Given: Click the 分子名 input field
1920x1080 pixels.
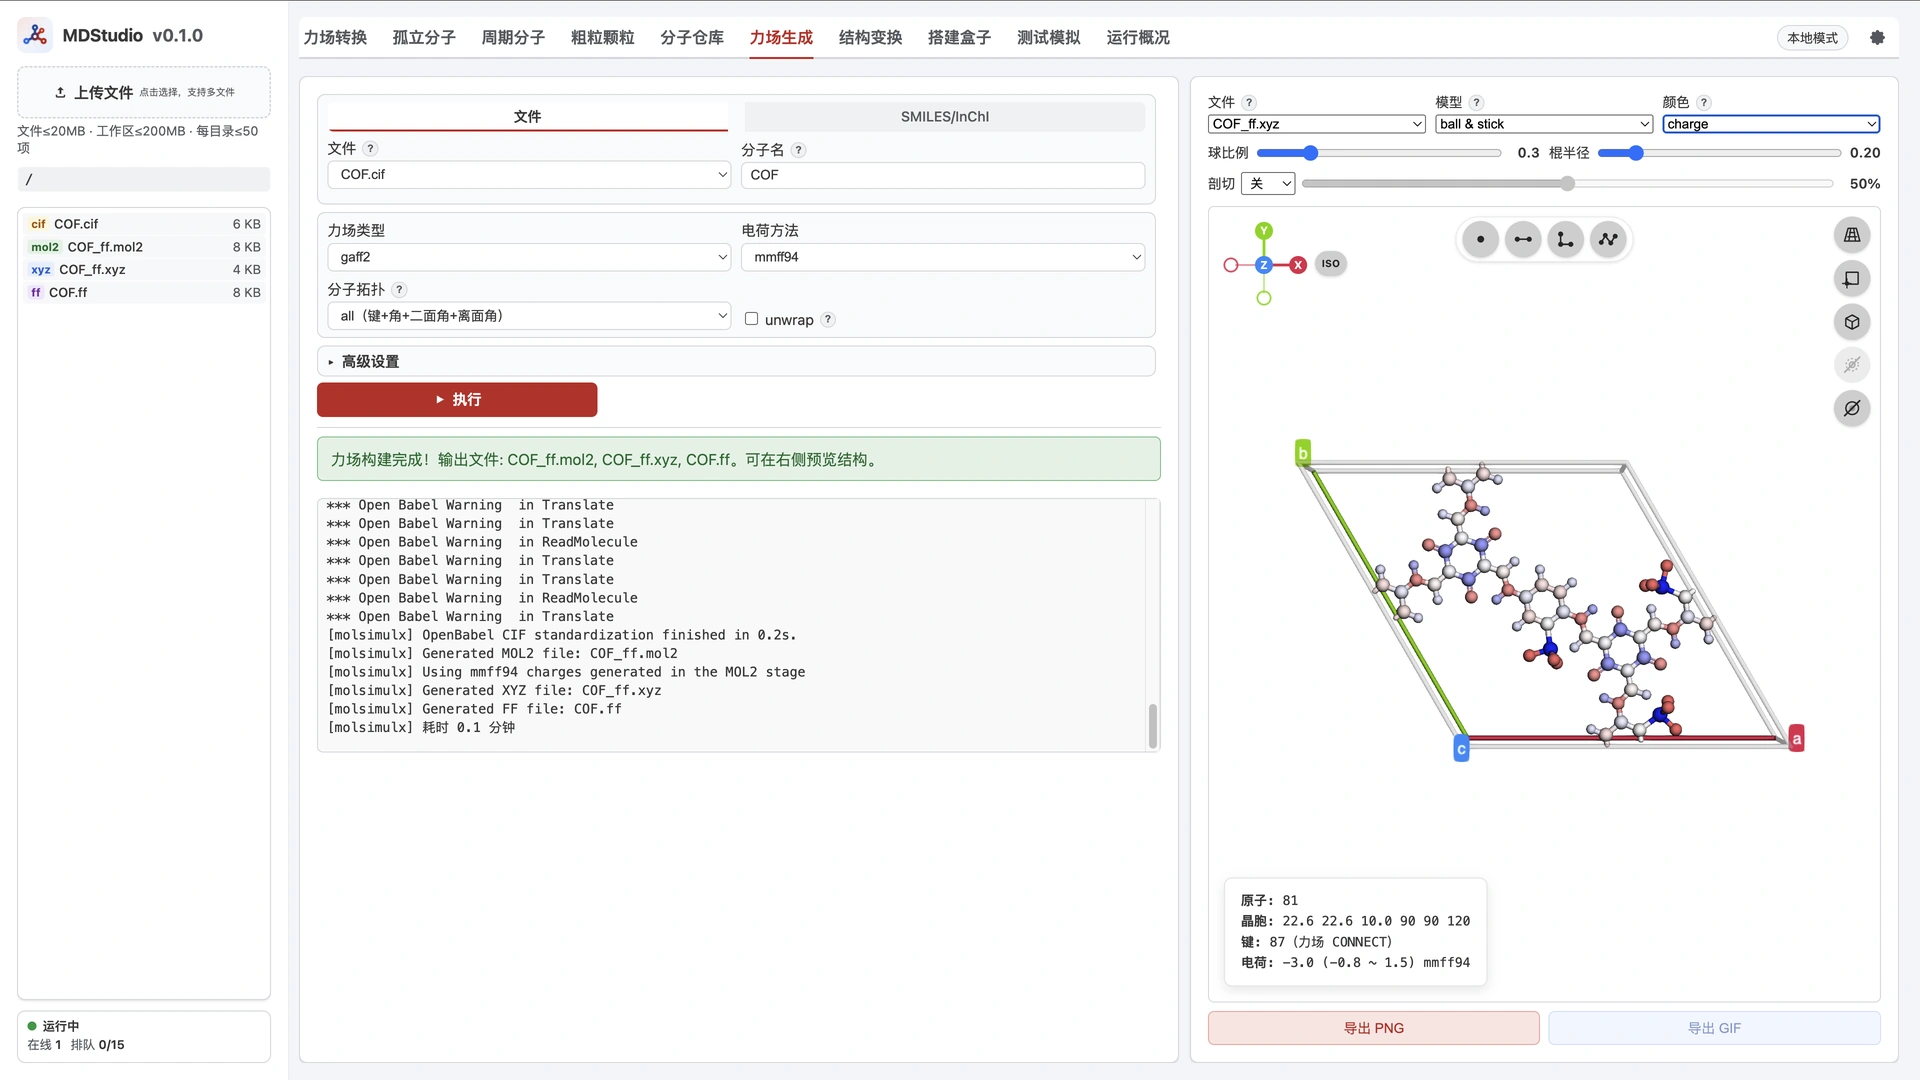Looking at the screenshot, I should click(x=943, y=175).
